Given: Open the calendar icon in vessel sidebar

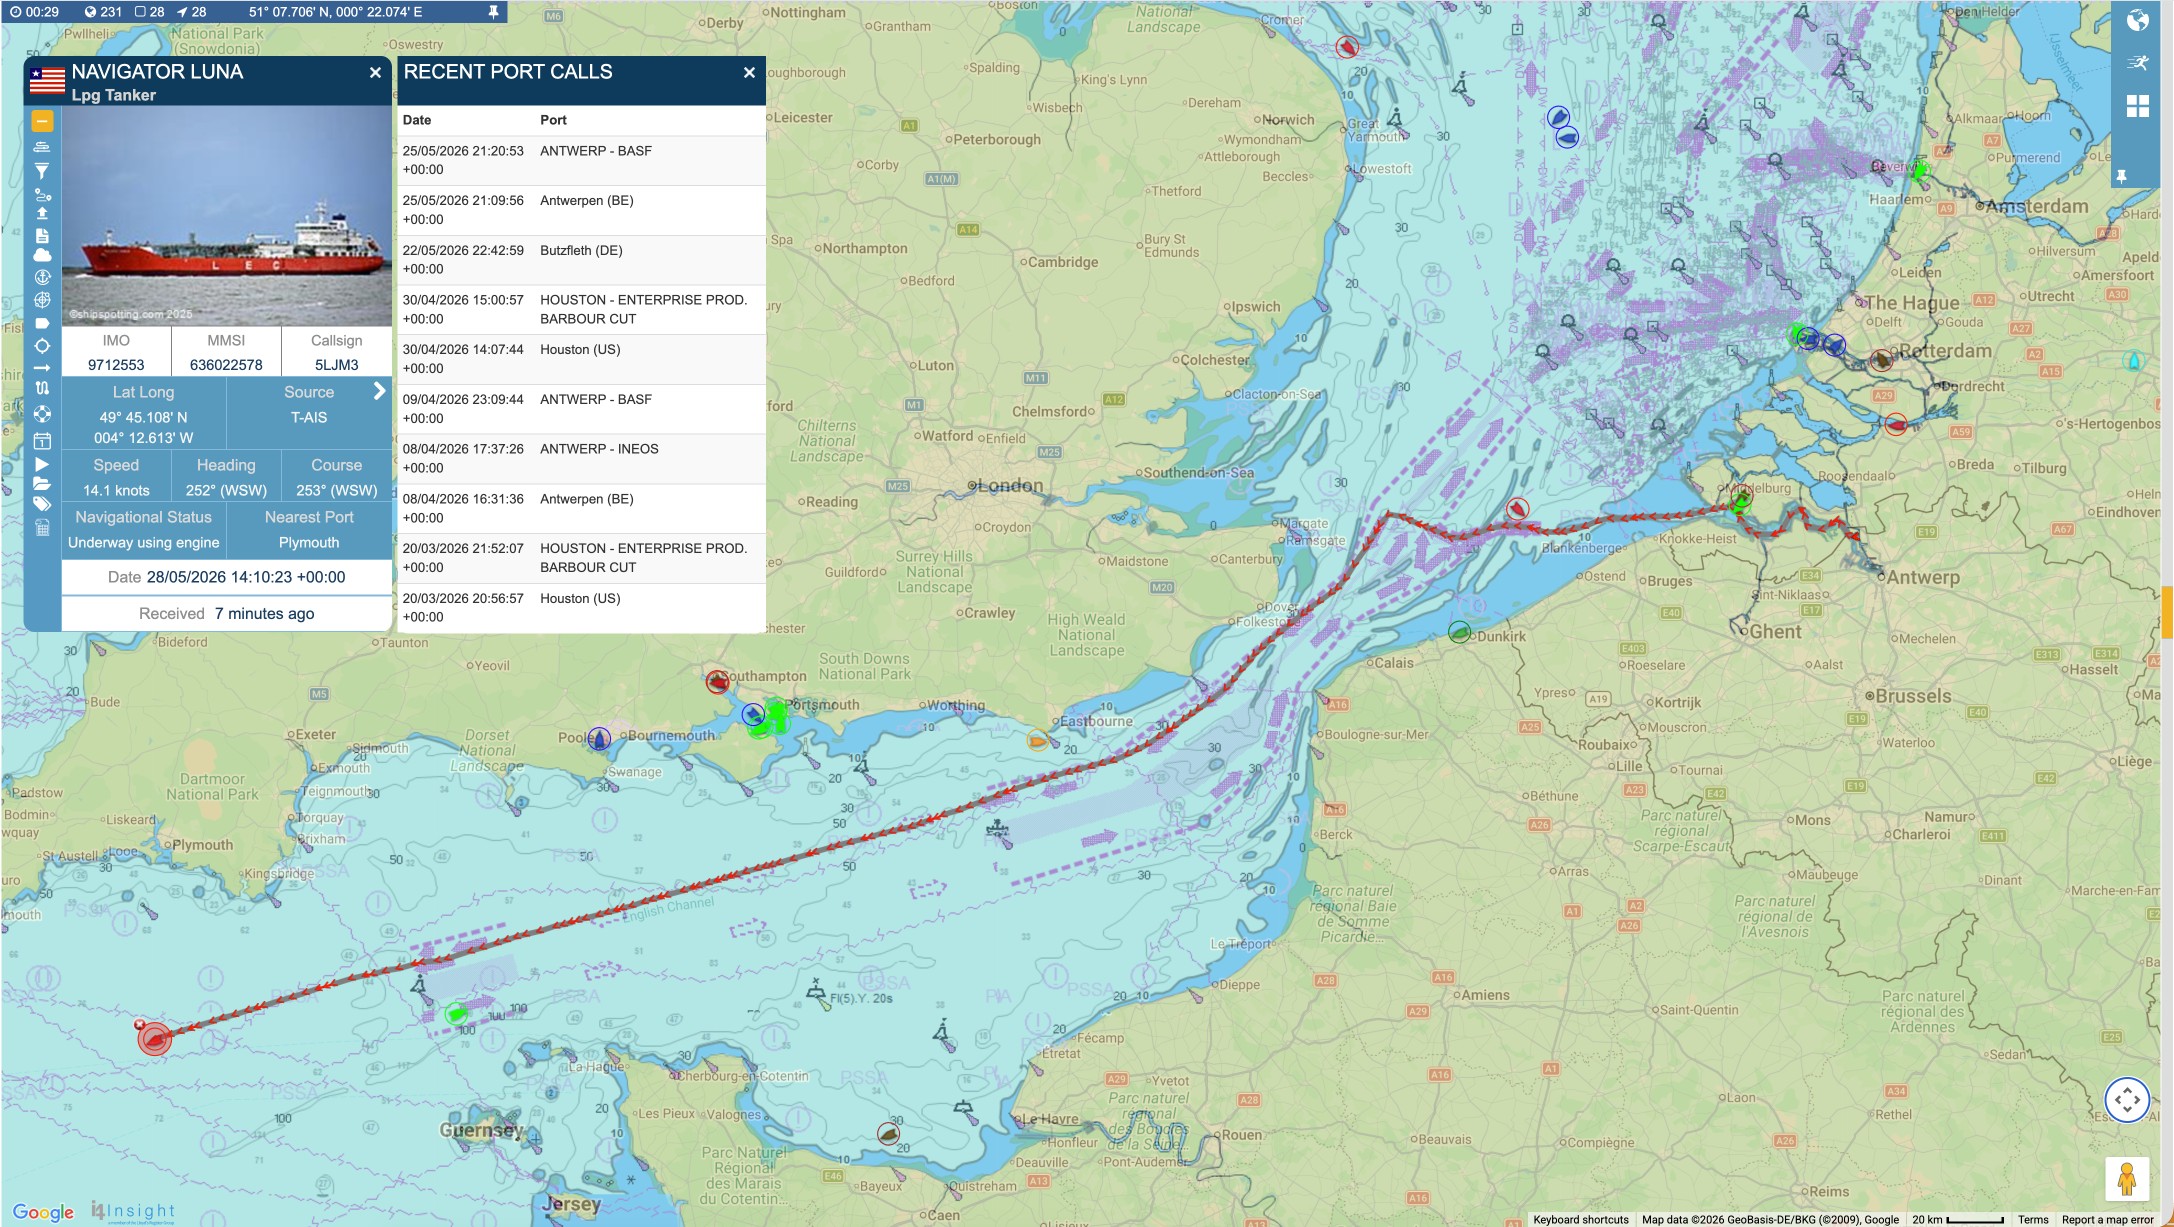Looking at the screenshot, I should (42, 441).
